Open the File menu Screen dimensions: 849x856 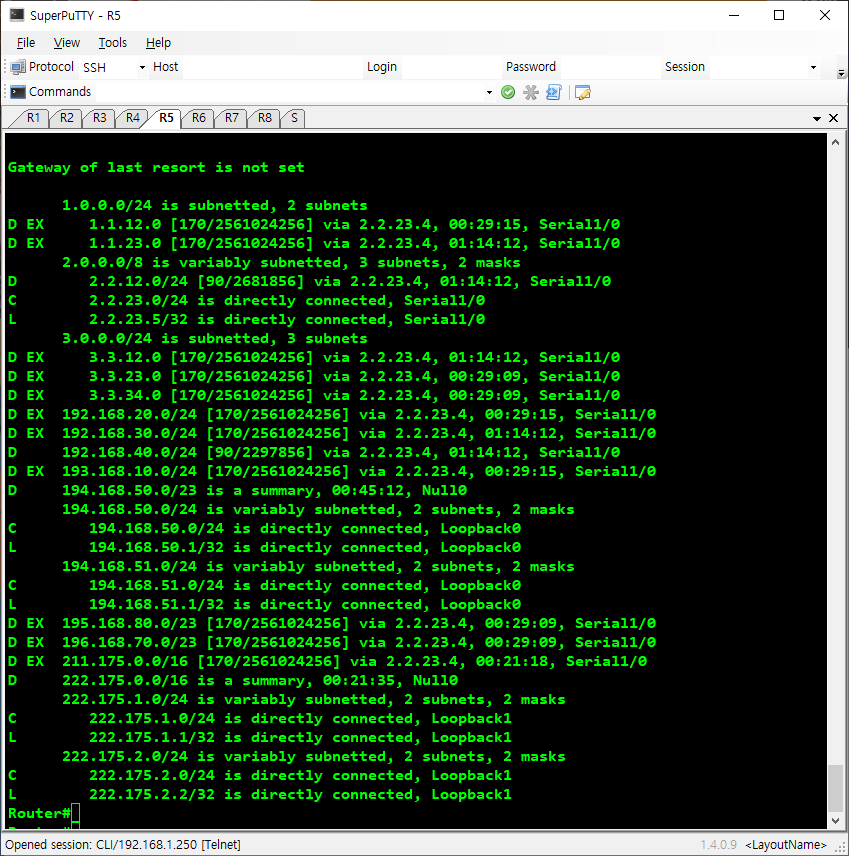coord(26,43)
